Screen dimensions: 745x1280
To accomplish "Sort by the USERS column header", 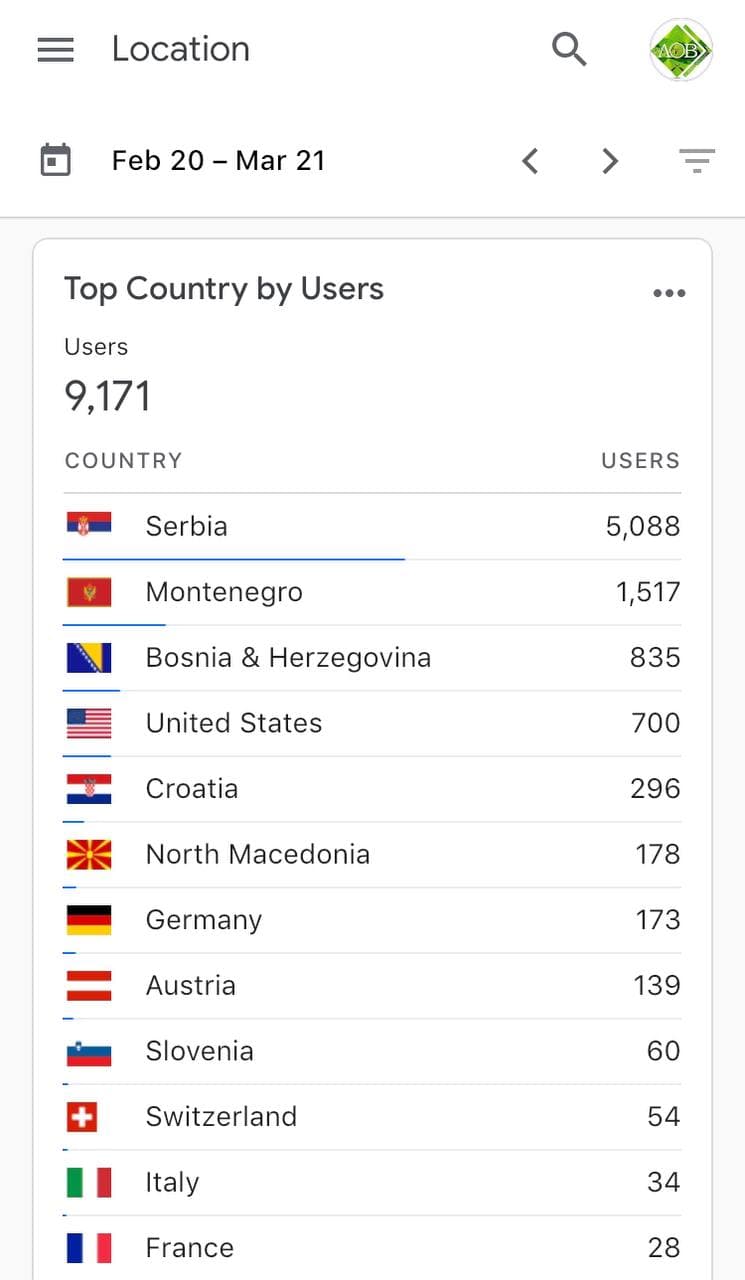I will (640, 461).
